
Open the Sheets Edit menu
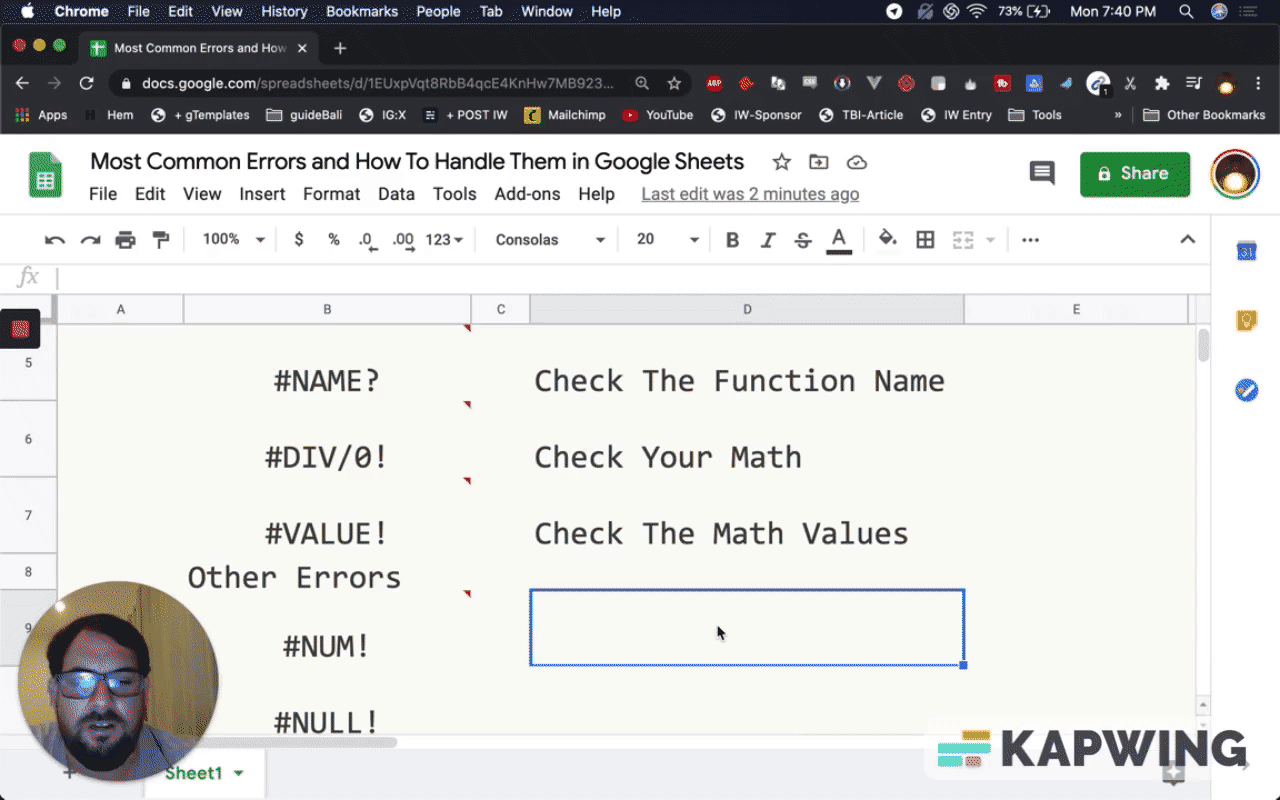(150, 194)
